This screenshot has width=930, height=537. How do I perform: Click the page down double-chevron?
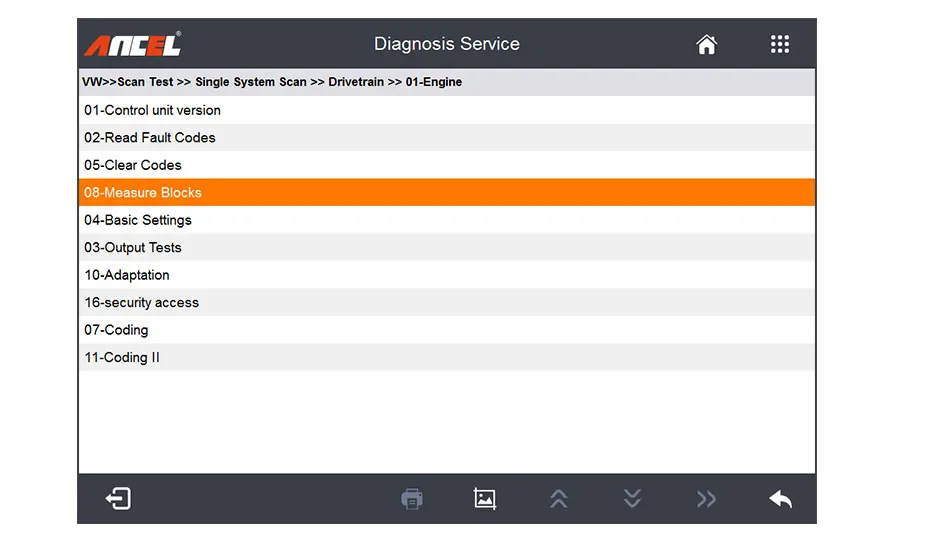point(632,498)
